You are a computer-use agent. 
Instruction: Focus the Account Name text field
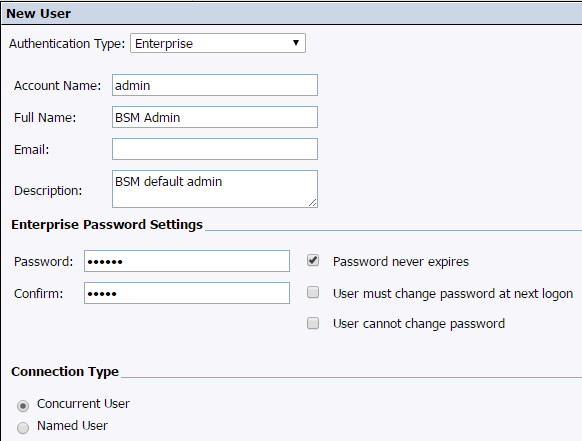point(215,85)
